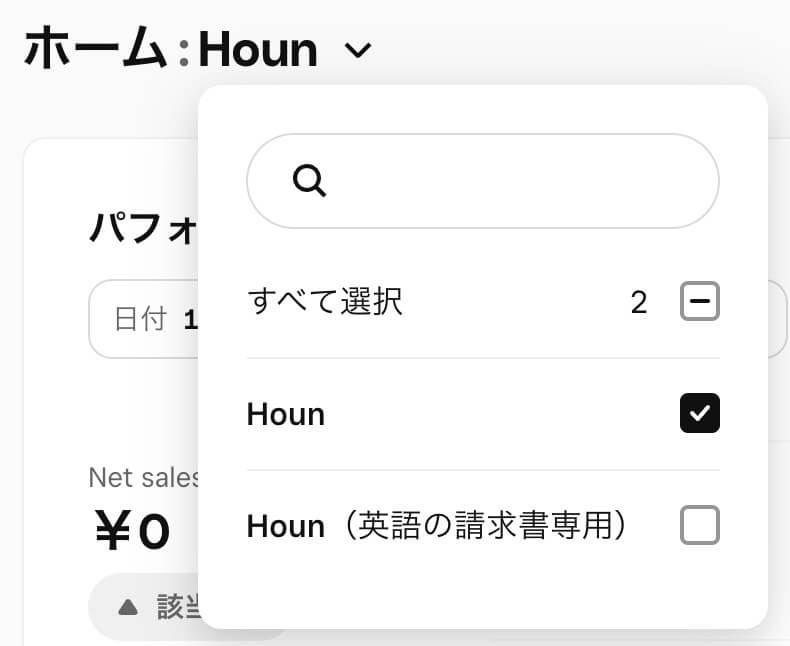This screenshot has height=646, width=790.
Task: Click the selected count number 2
Action: (x=639, y=302)
